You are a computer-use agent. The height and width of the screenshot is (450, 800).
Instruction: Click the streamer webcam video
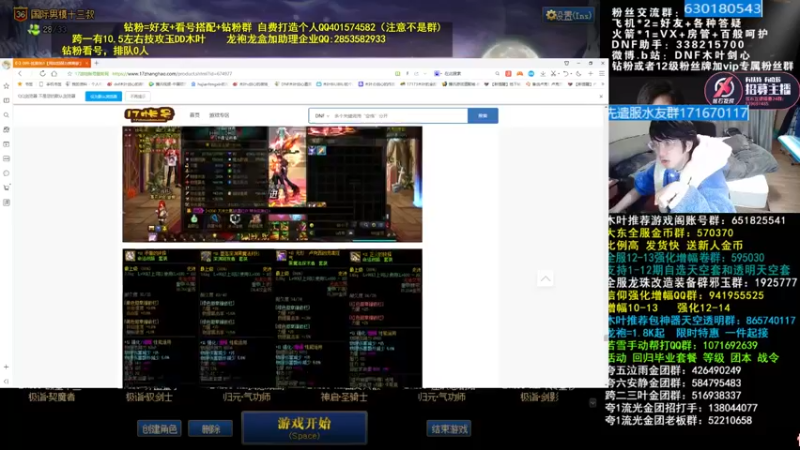(704, 166)
